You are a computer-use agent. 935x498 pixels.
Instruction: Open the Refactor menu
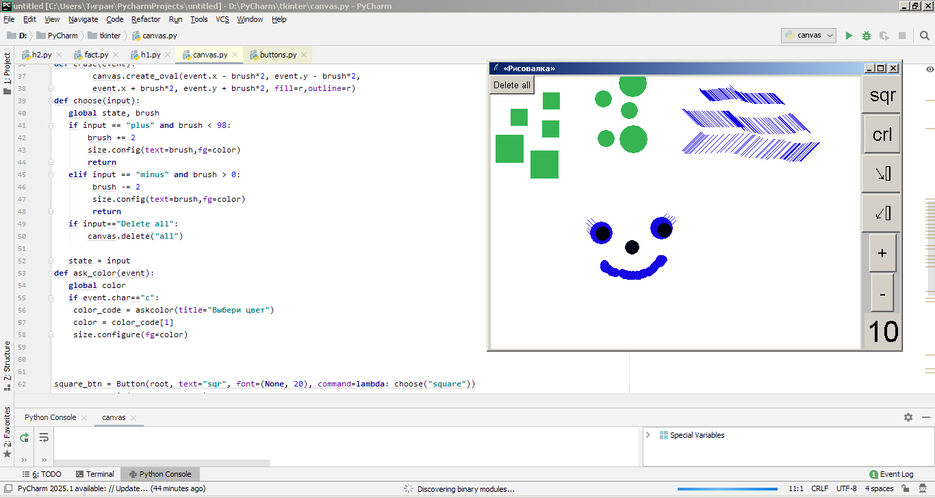(145, 20)
